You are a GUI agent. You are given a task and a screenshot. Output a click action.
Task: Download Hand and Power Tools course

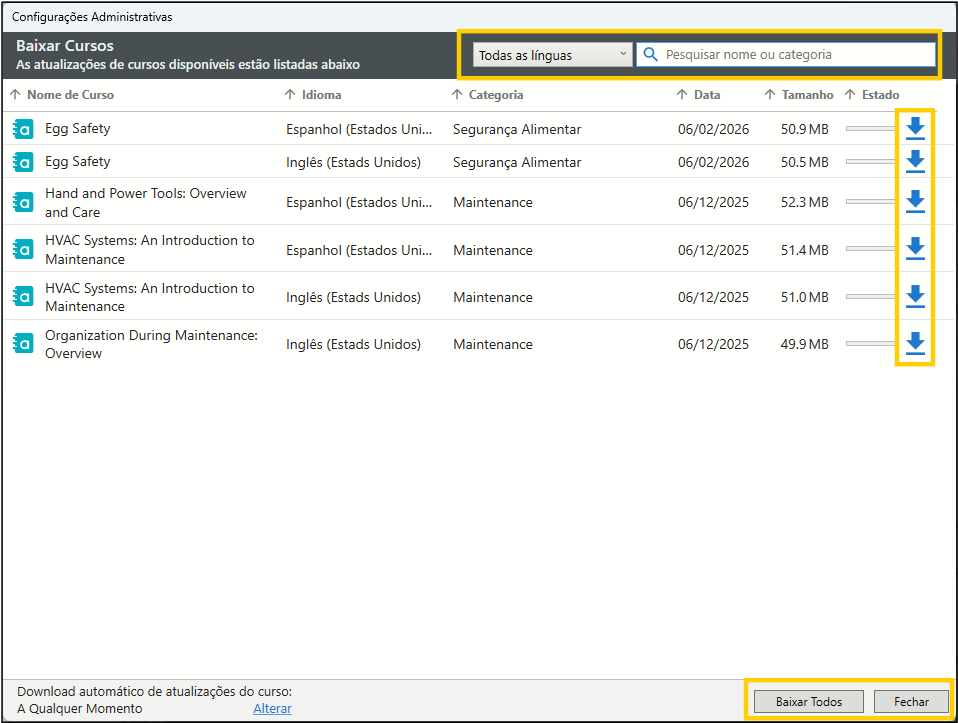pyautogui.click(x=914, y=202)
